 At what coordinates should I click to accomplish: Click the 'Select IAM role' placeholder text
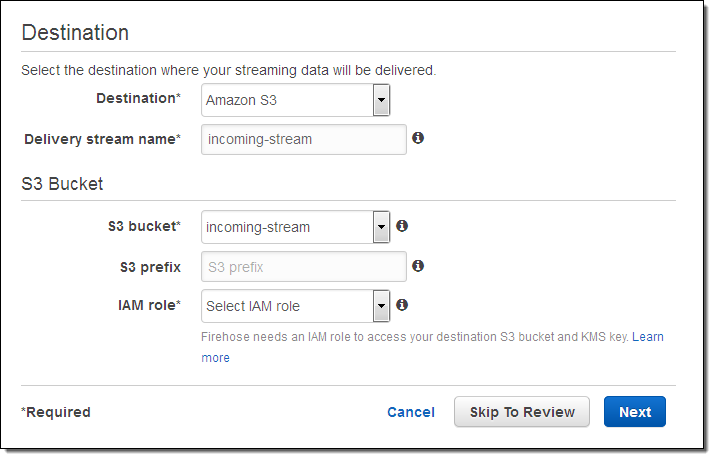click(x=253, y=306)
